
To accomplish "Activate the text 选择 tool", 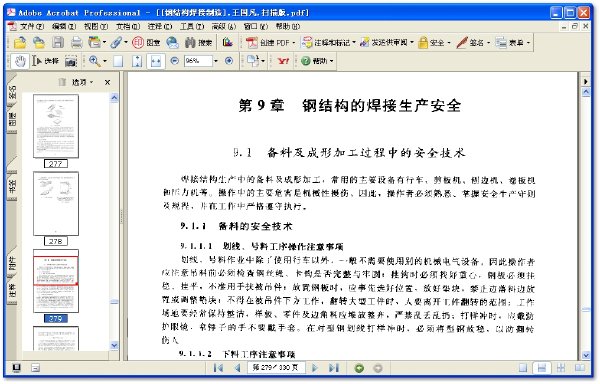I will 45,61.
